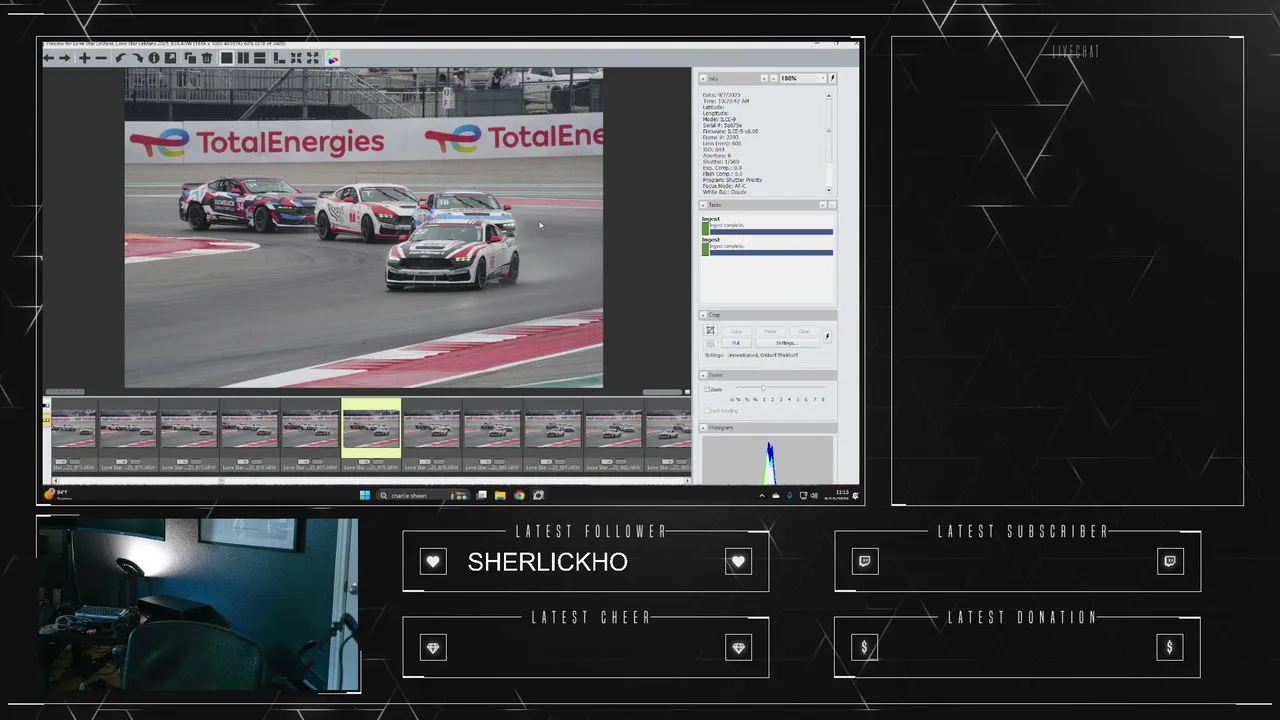Select thumbnail Lone Star 25_882.ARW
Viewport: 1280px width, 720px height.
coord(615,436)
